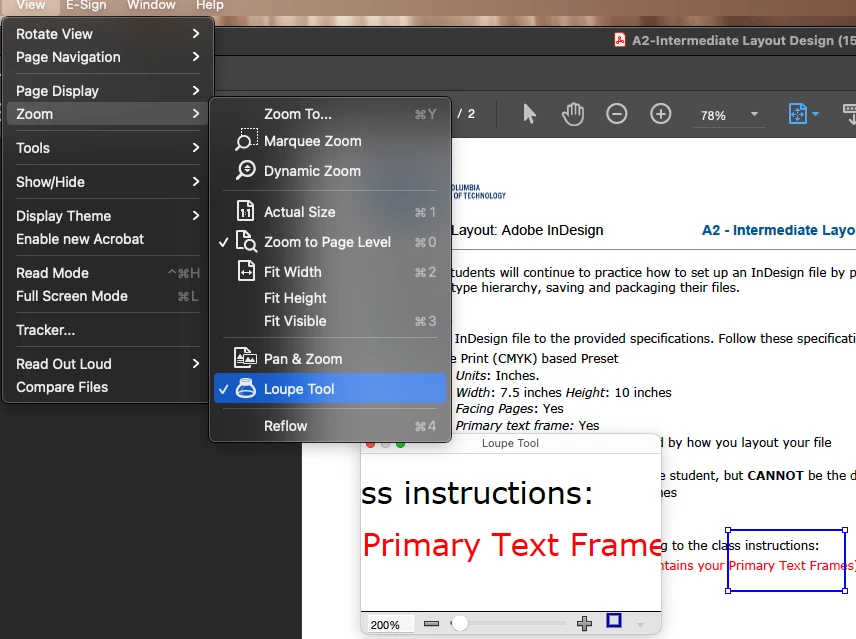Select Compare Files
The image size is (856, 639).
108,387
